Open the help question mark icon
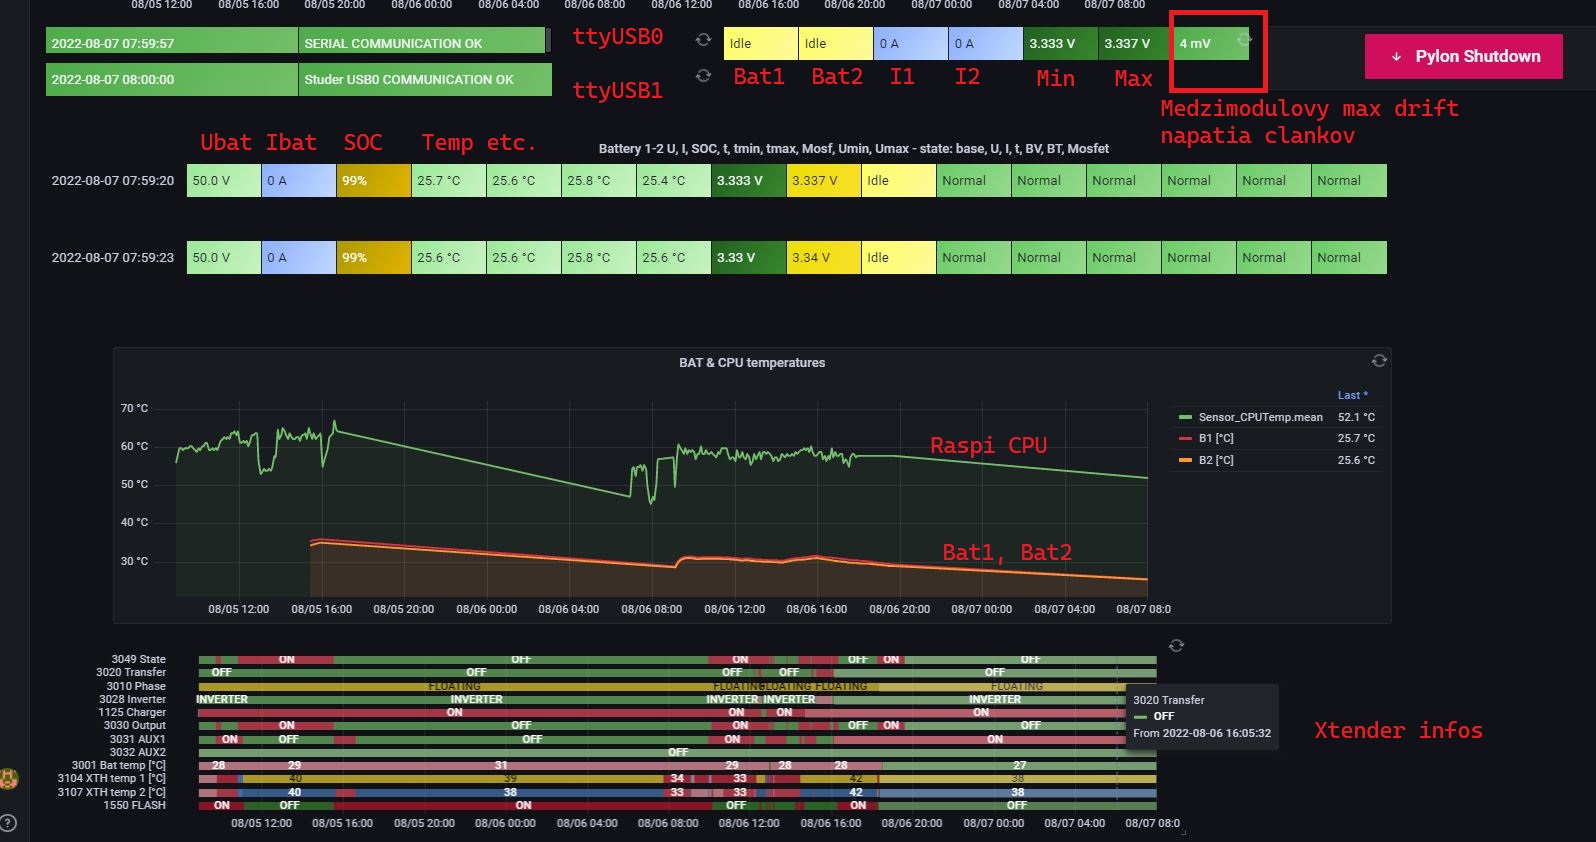The image size is (1596, 842). point(8,823)
